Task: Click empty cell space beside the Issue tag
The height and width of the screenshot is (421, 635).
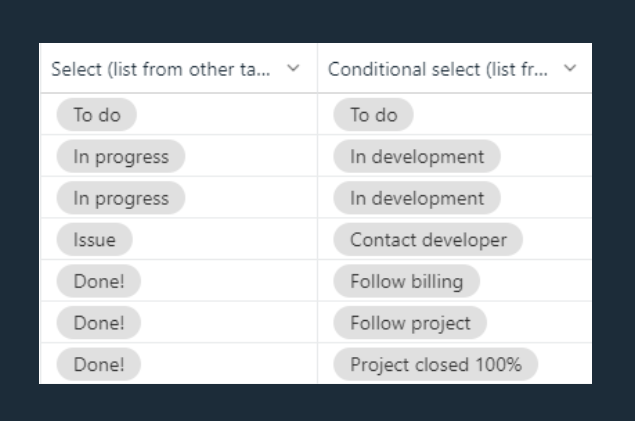Action: click(225, 240)
